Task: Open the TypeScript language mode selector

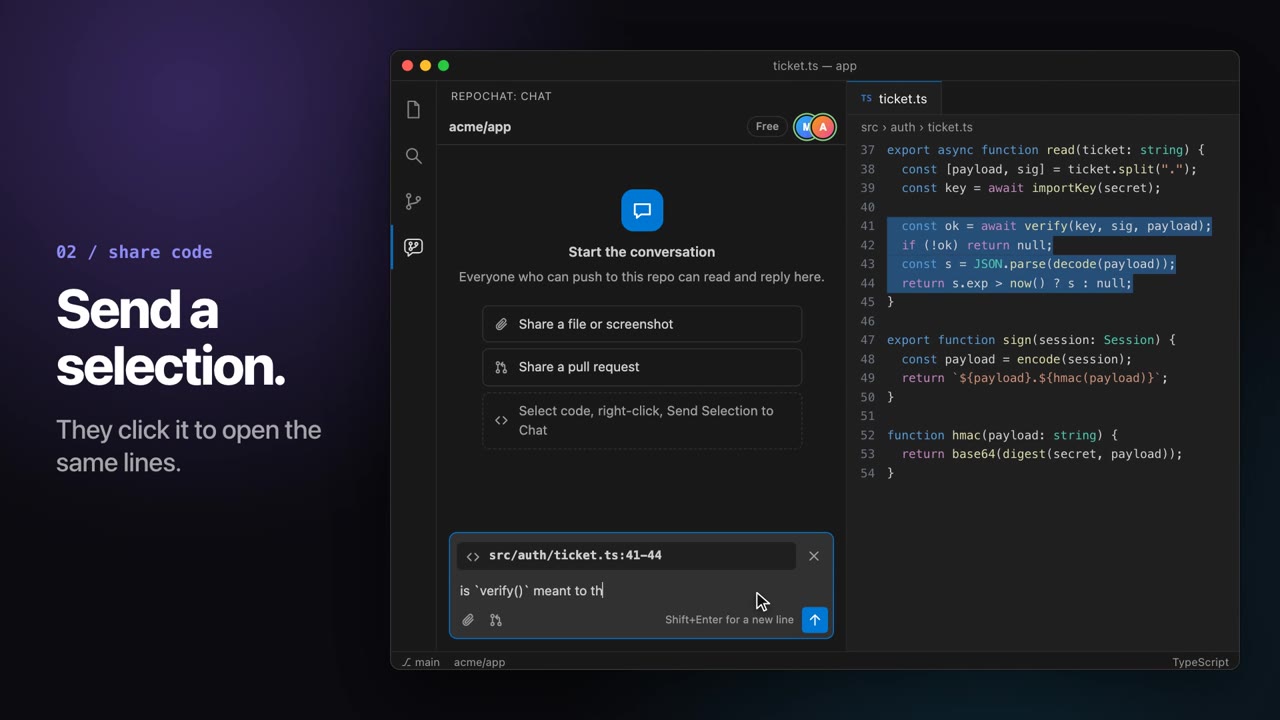Action: [1200, 662]
